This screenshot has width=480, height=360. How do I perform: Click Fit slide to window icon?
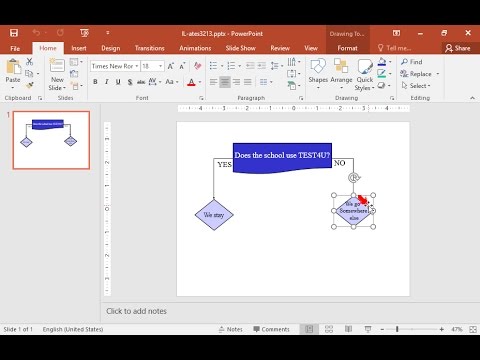click(473, 329)
